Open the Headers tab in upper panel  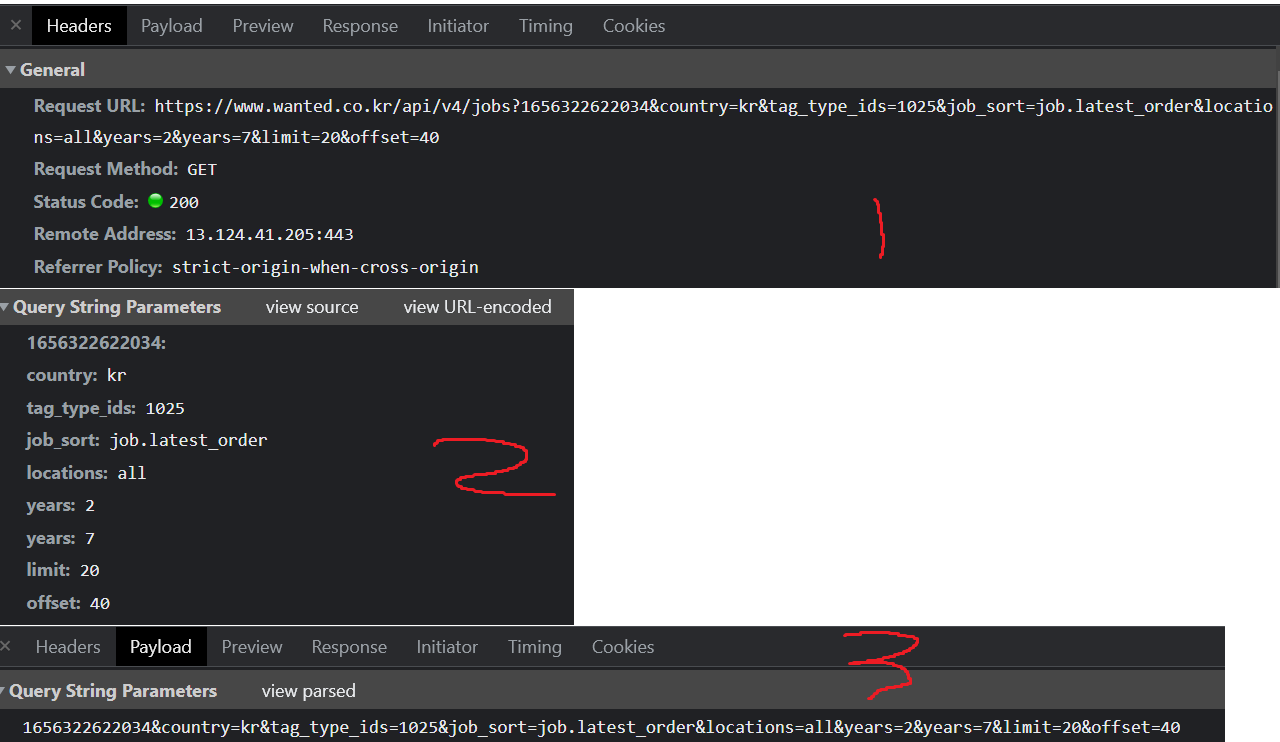79,26
